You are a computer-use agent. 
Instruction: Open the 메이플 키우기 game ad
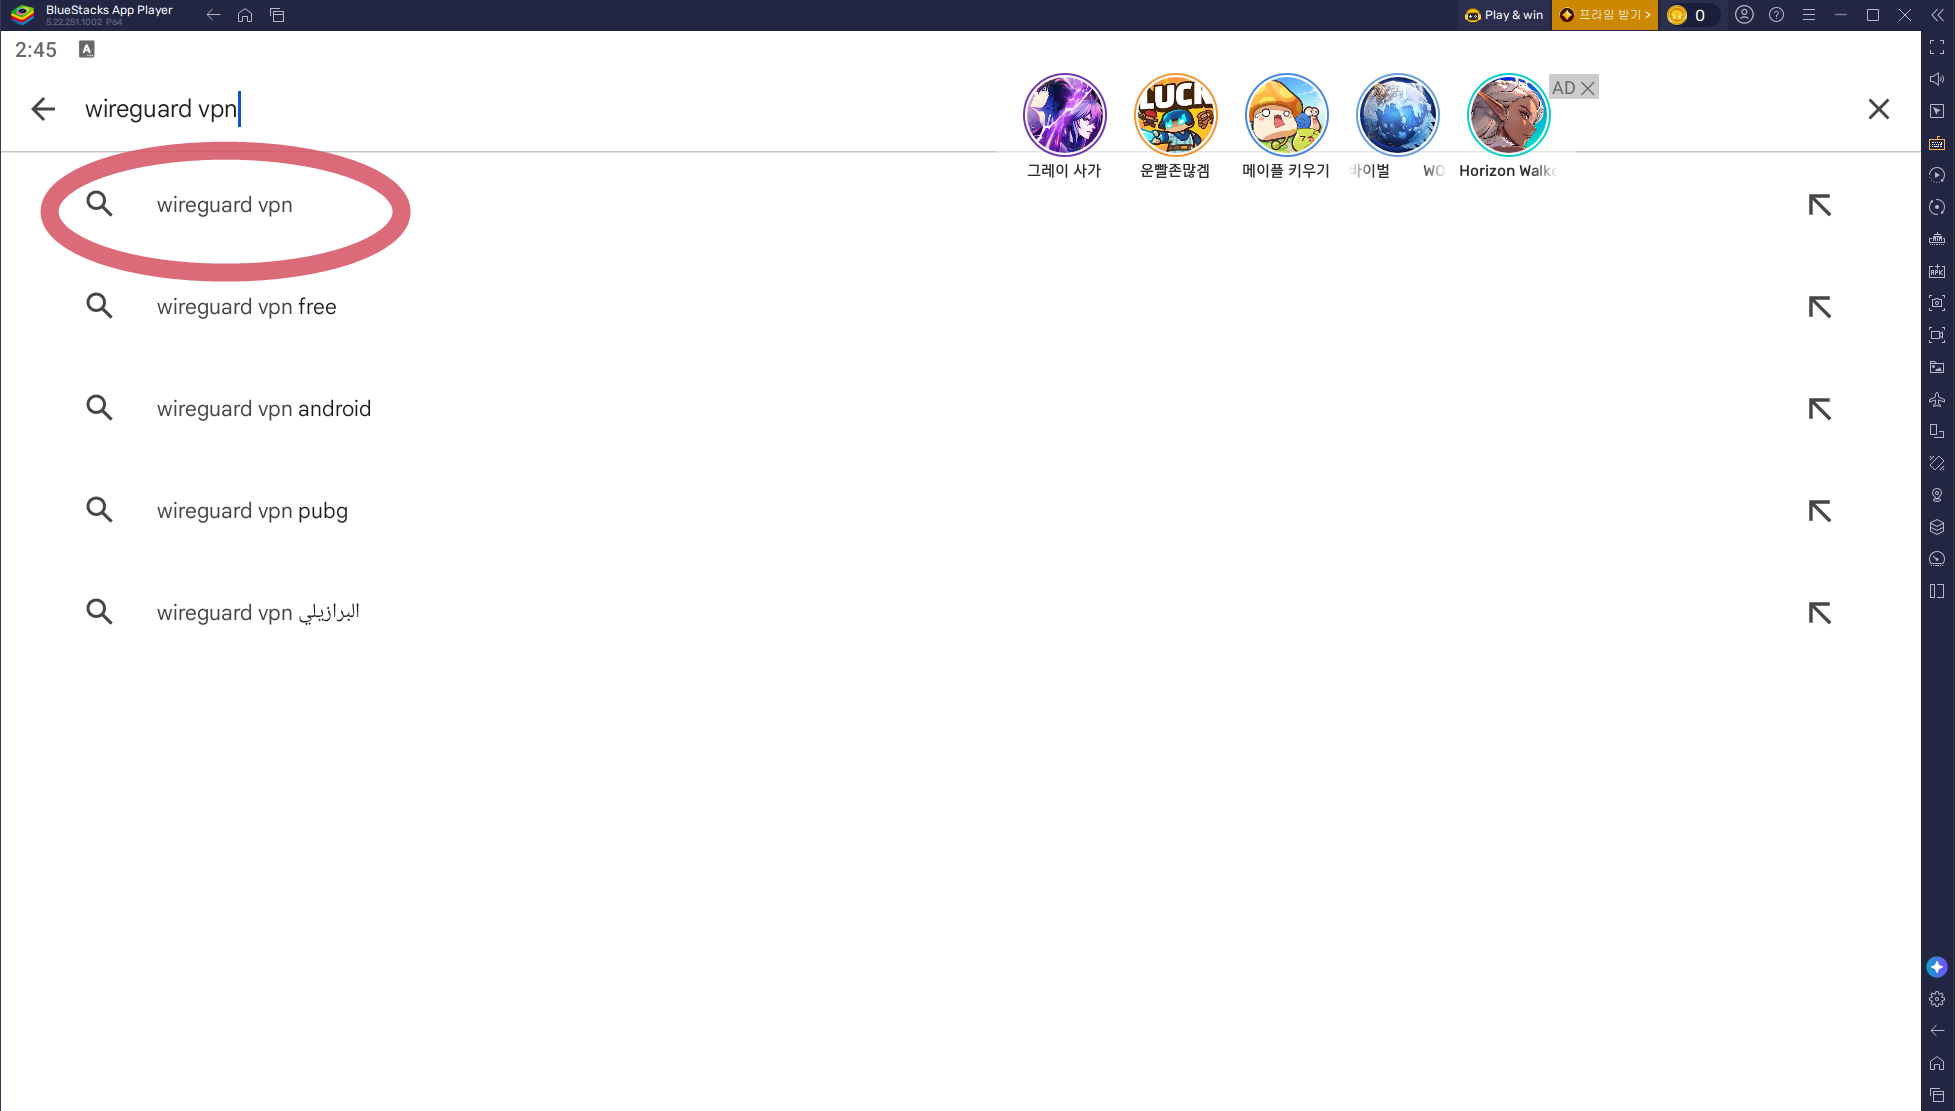pos(1286,115)
